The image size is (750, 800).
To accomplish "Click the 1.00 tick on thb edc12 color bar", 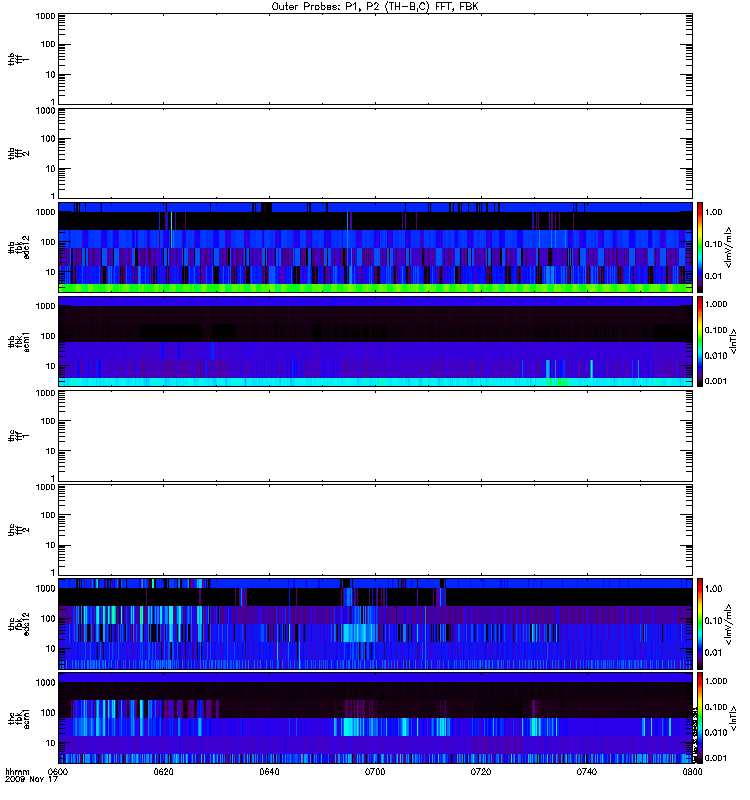I will (713, 212).
